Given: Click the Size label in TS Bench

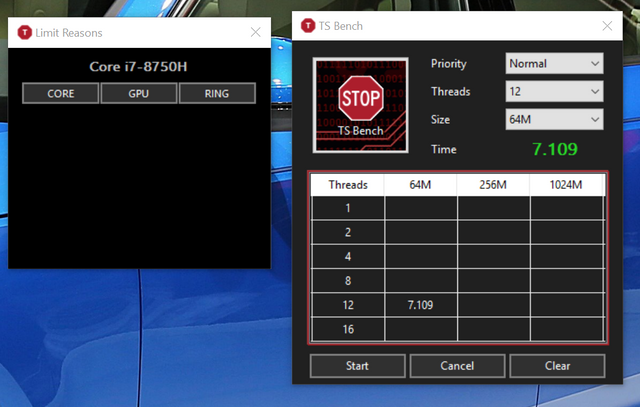Looking at the screenshot, I should point(440,119).
